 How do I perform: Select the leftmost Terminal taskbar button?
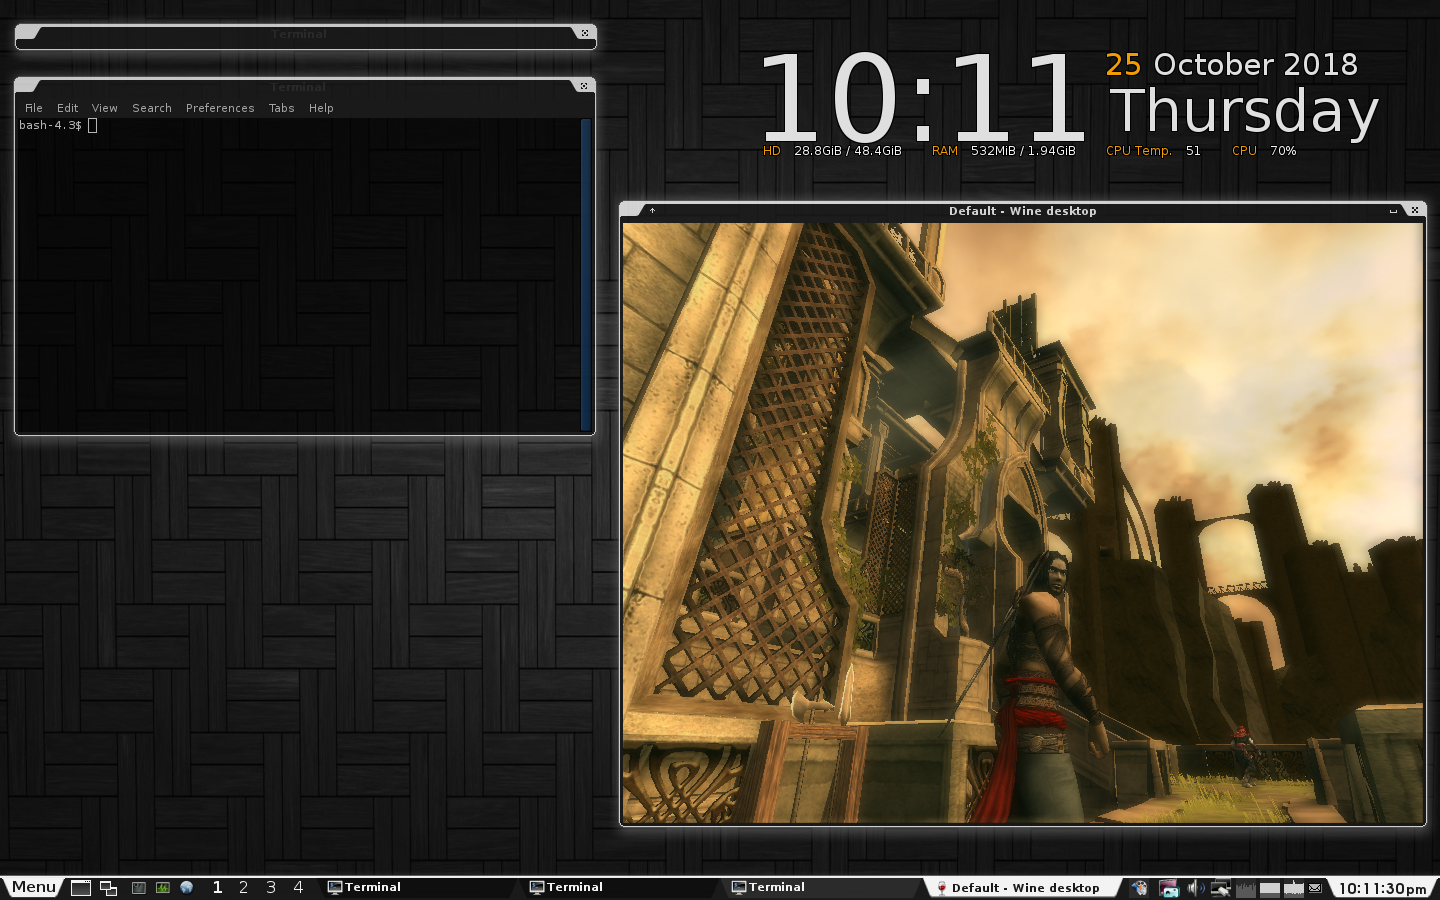(421, 887)
